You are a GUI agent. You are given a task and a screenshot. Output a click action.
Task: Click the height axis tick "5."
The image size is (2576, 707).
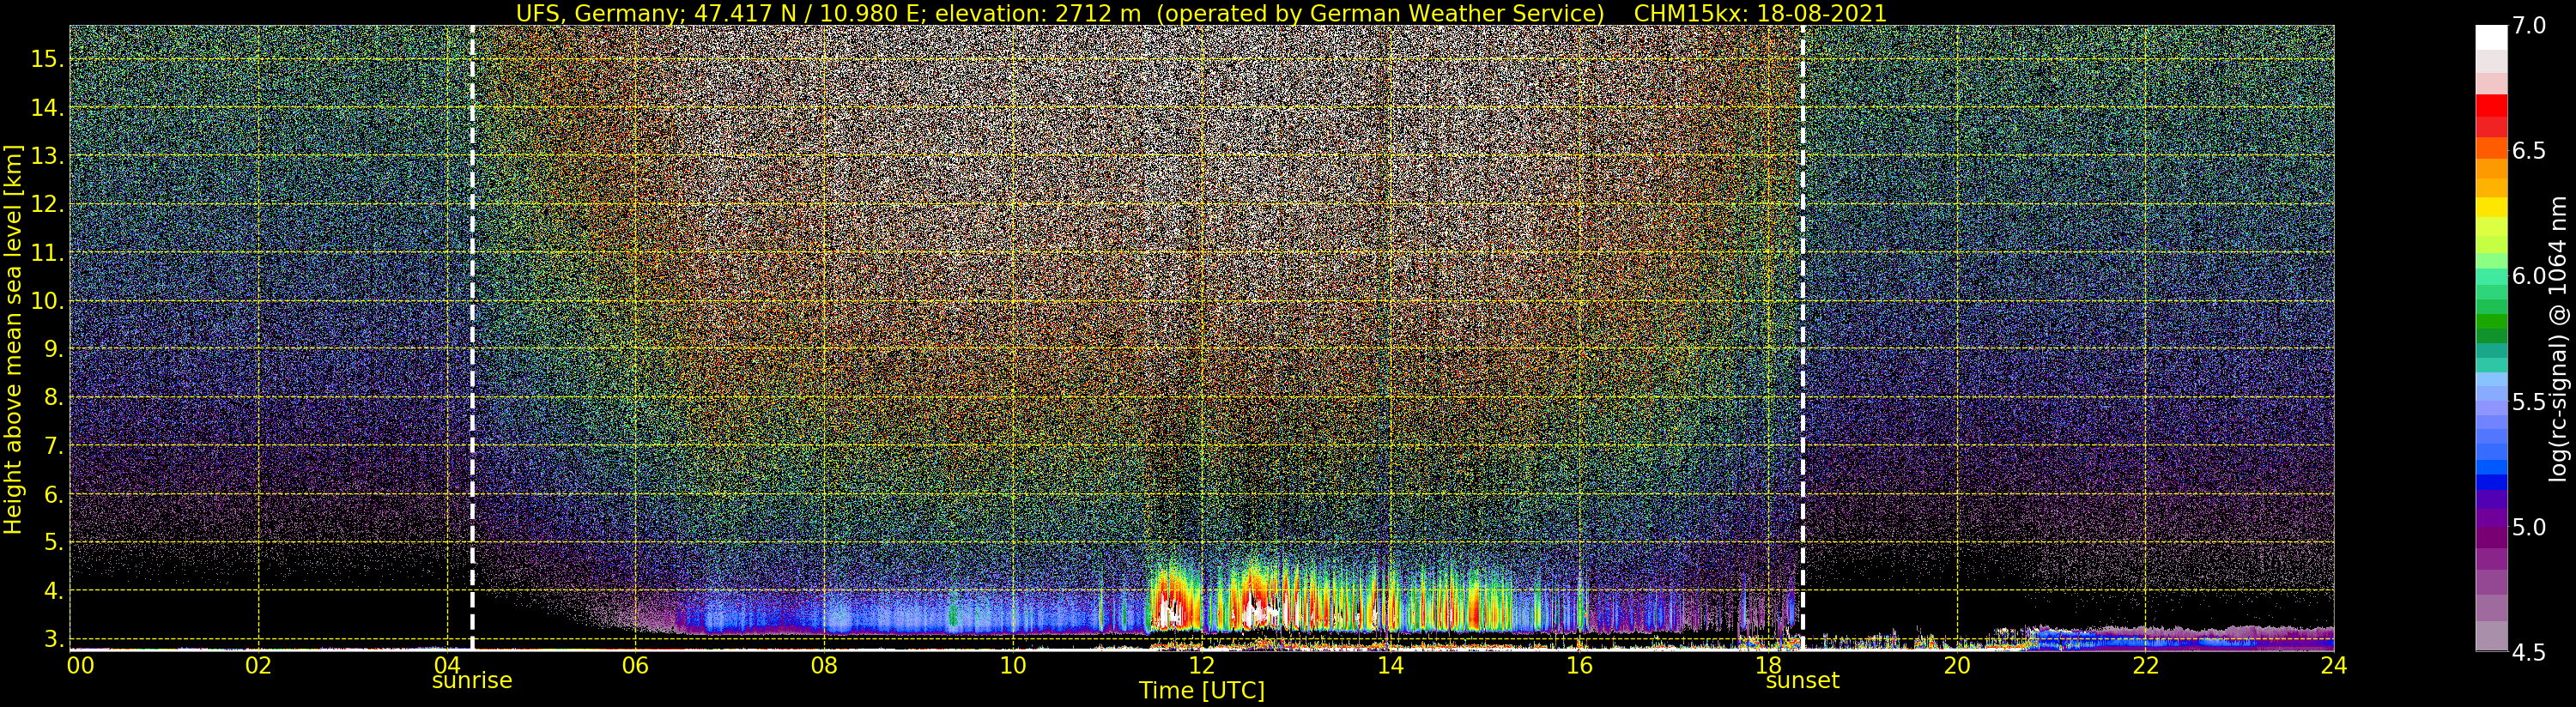pos(53,542)
